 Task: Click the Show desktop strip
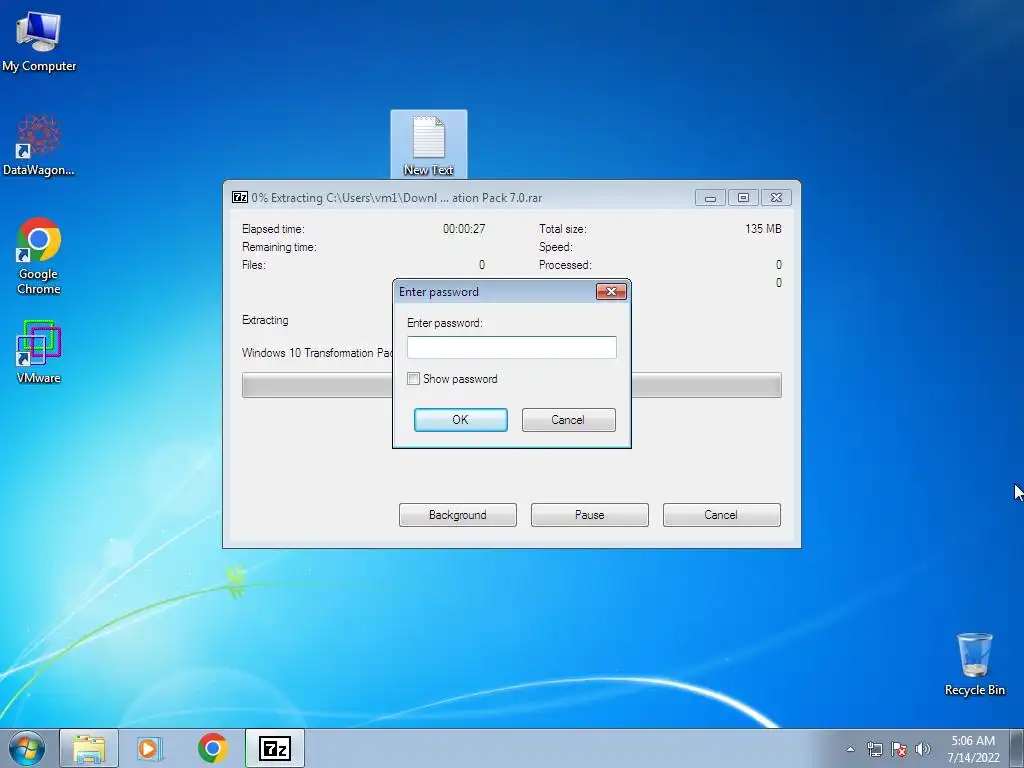pyautogui.click(x=1017, y=748)
